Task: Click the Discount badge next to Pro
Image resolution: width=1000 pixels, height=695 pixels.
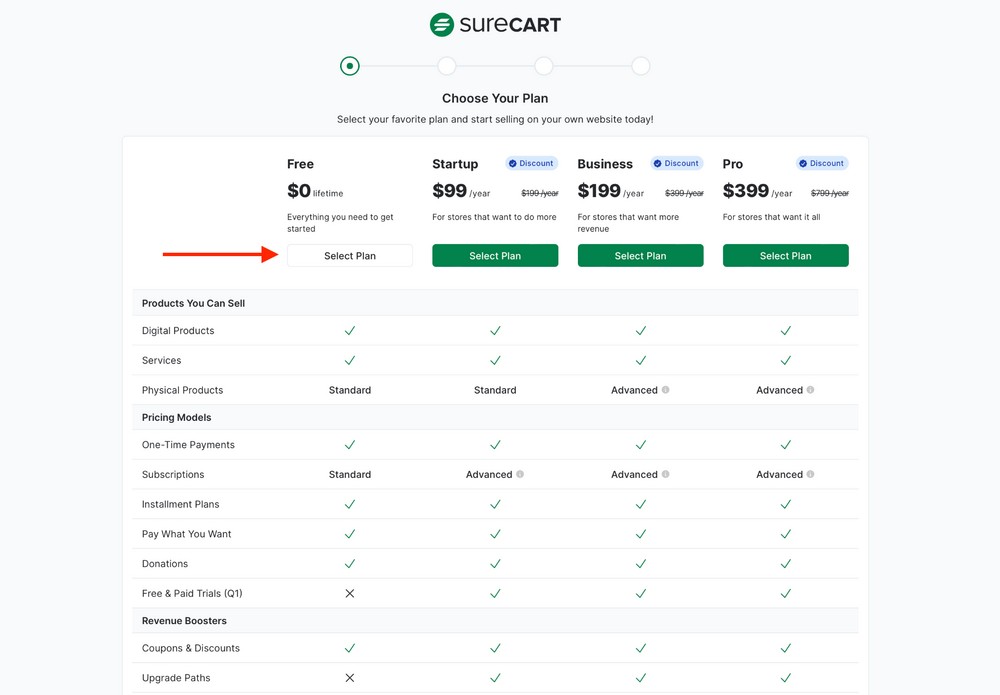Action: point(822,163)
